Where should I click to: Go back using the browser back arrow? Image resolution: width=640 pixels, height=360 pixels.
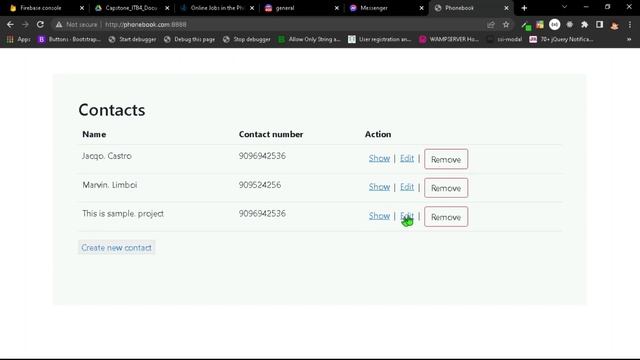pyautogui.click(x=10, y=24)
